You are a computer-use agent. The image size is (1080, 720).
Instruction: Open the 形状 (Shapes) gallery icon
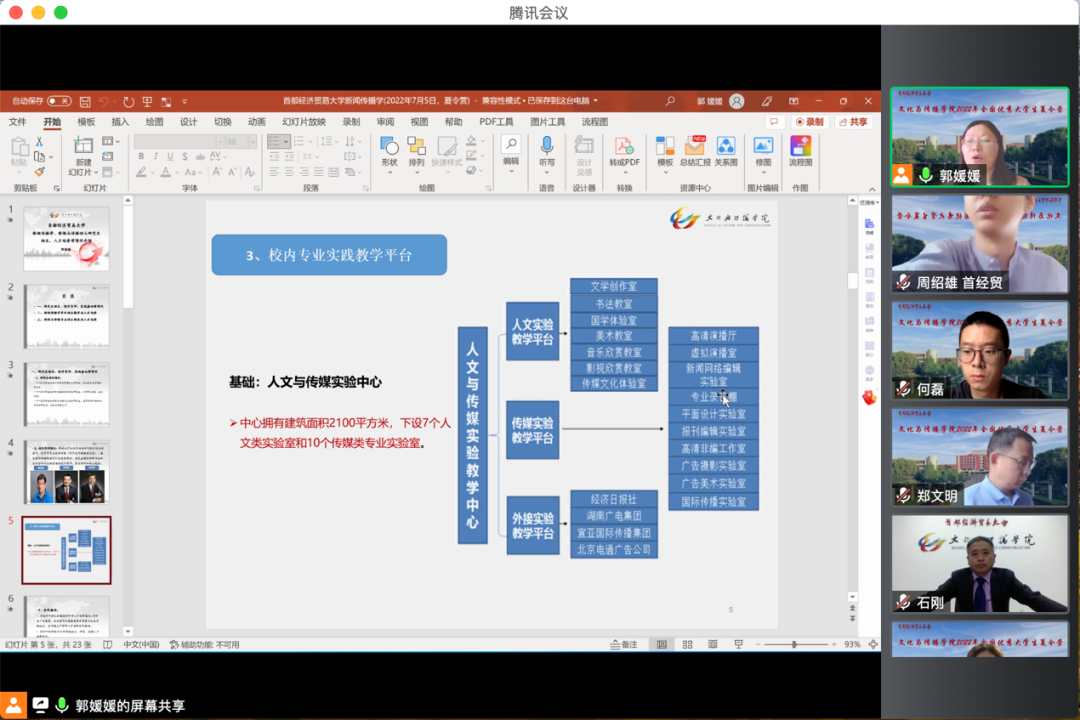(x=389, y=148)
